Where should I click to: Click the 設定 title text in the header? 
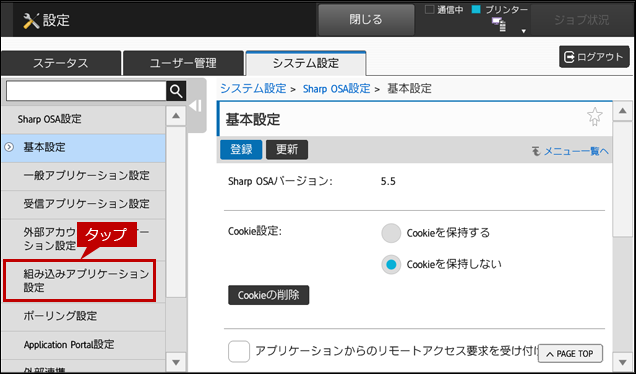point(56,20)
